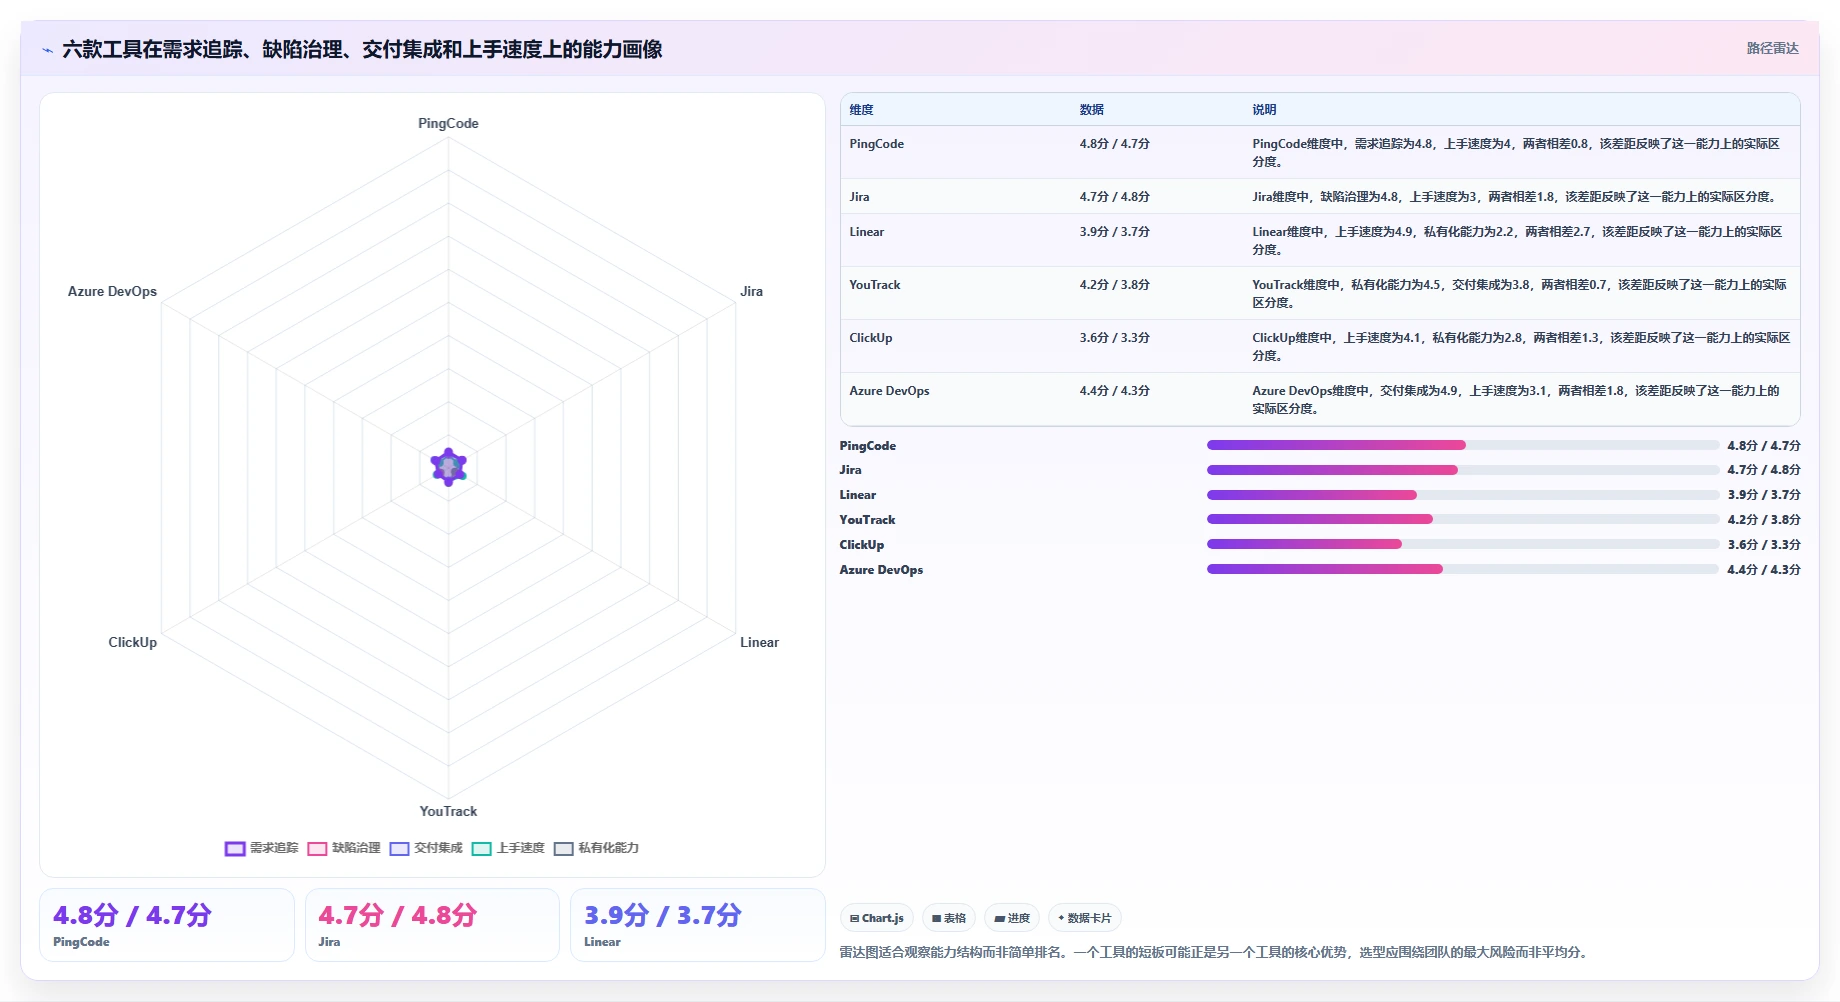
Task: Click the YouTrack description cell text
Action: [x=1519, y=294]
